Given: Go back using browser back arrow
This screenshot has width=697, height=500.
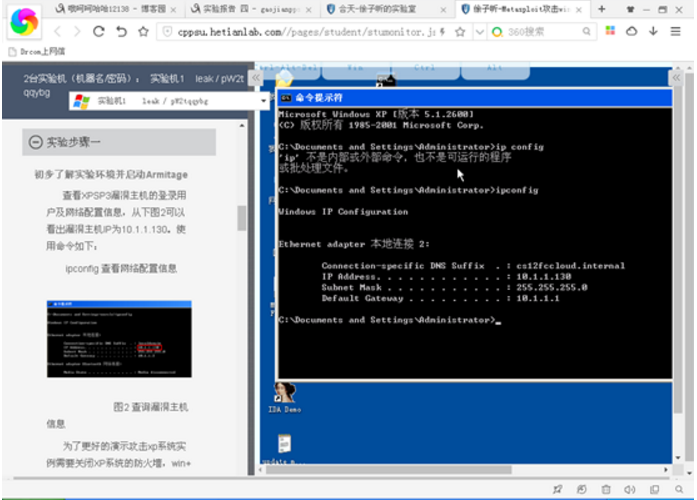Looking at the screenshot, I should click(57, 32).
